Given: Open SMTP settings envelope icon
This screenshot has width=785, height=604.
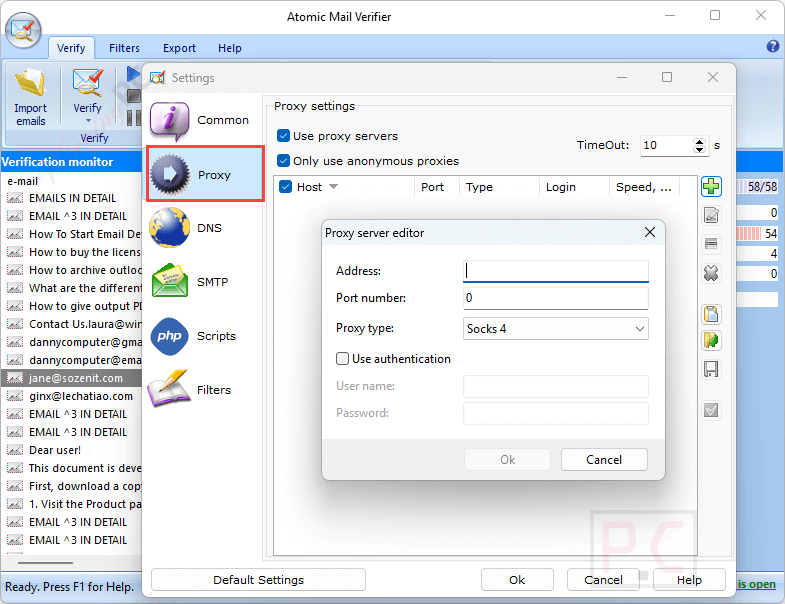Looking at the screenshot, I should (170, 281).
